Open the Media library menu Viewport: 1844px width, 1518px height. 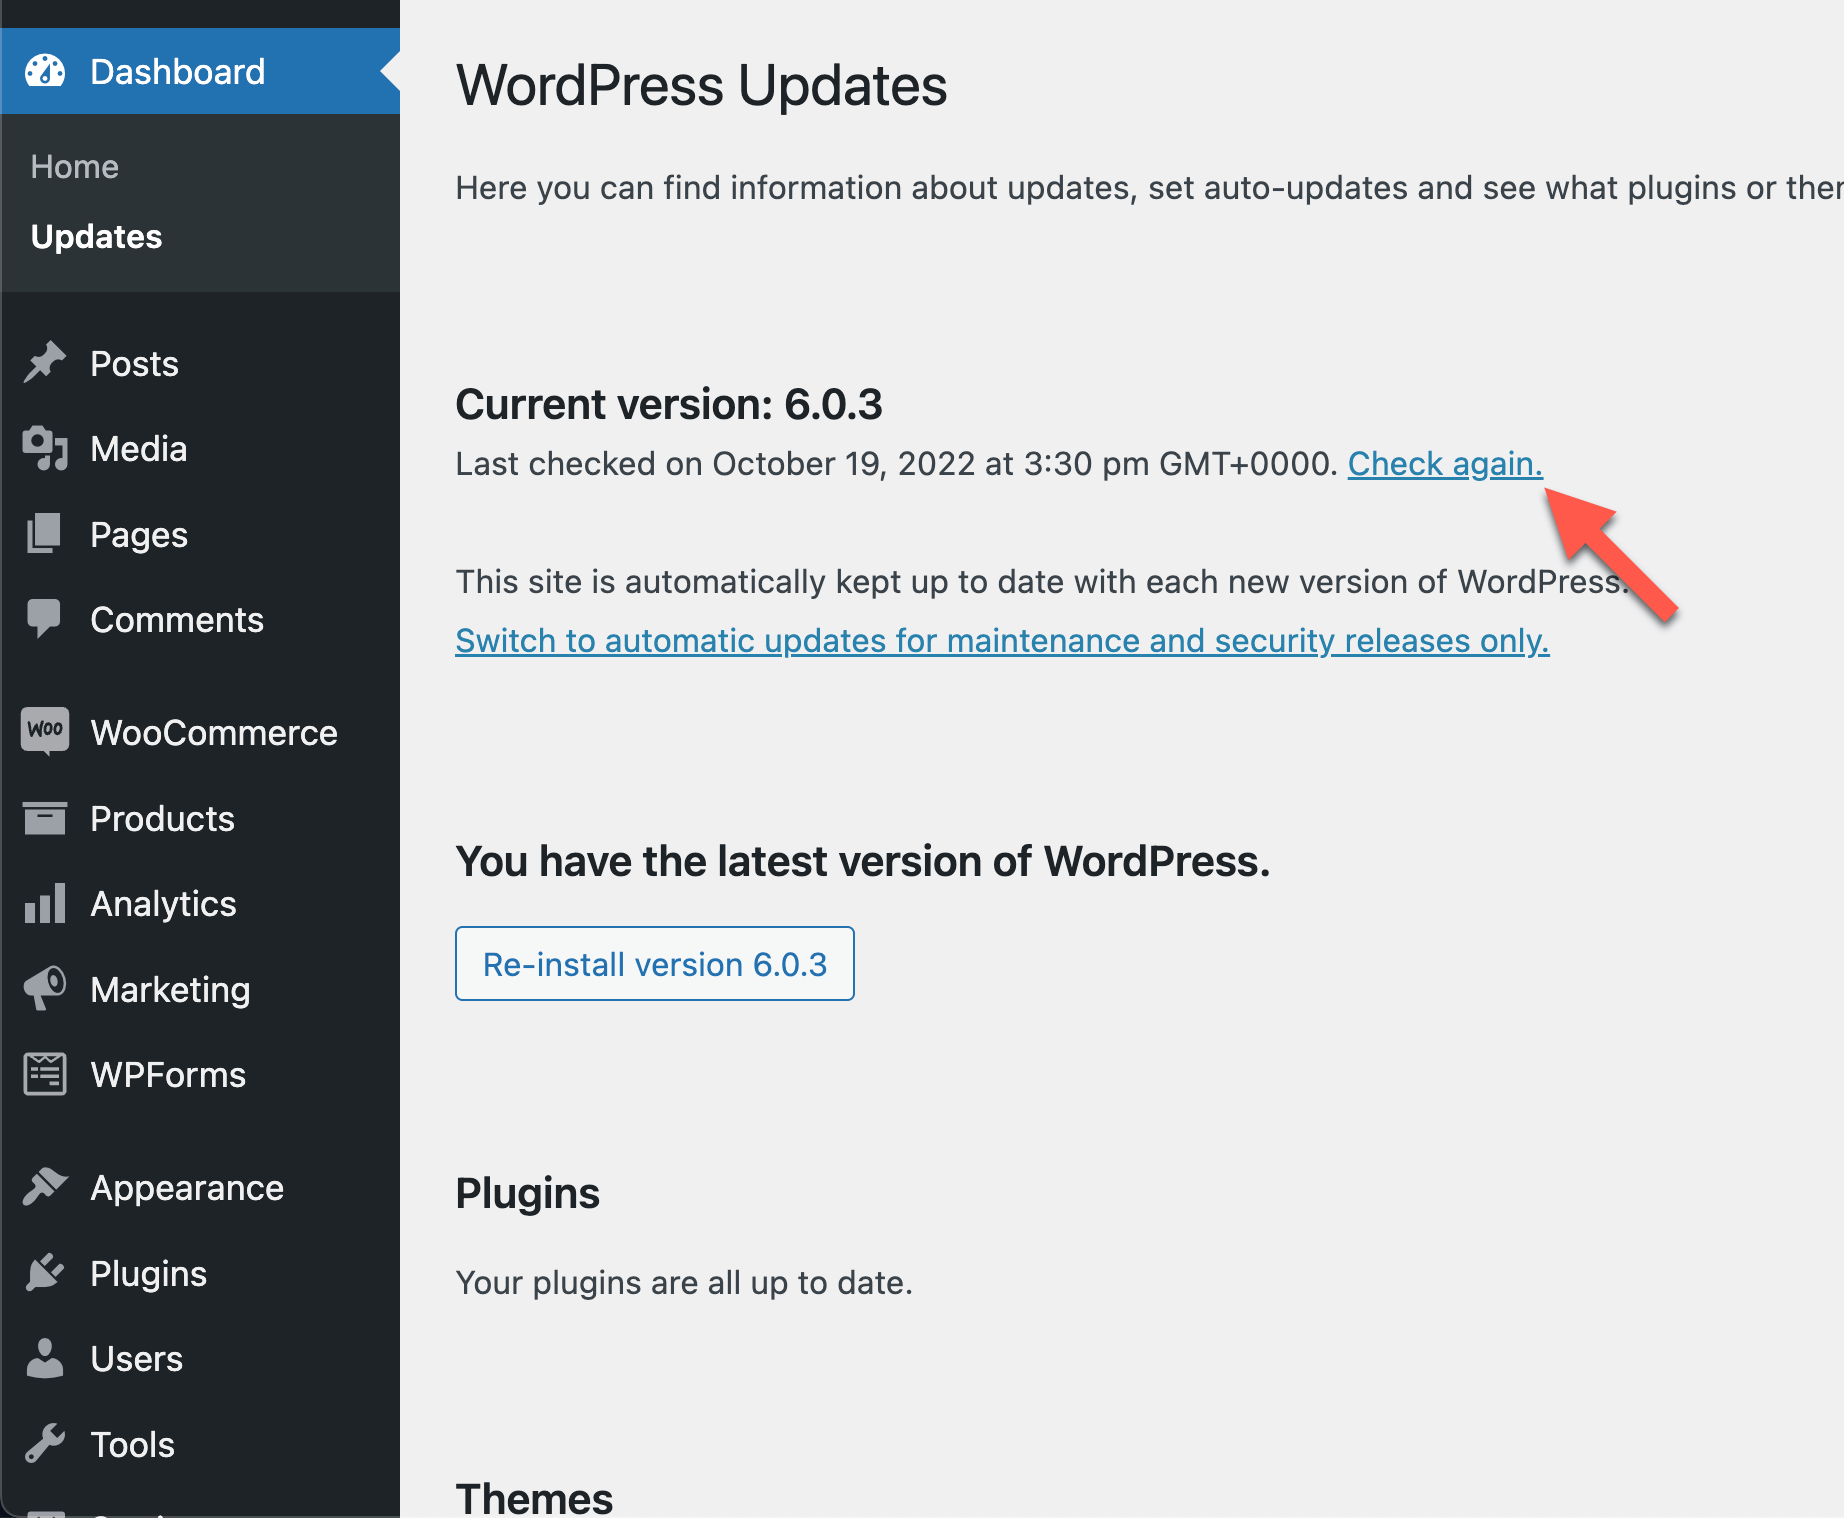point(138,448)
